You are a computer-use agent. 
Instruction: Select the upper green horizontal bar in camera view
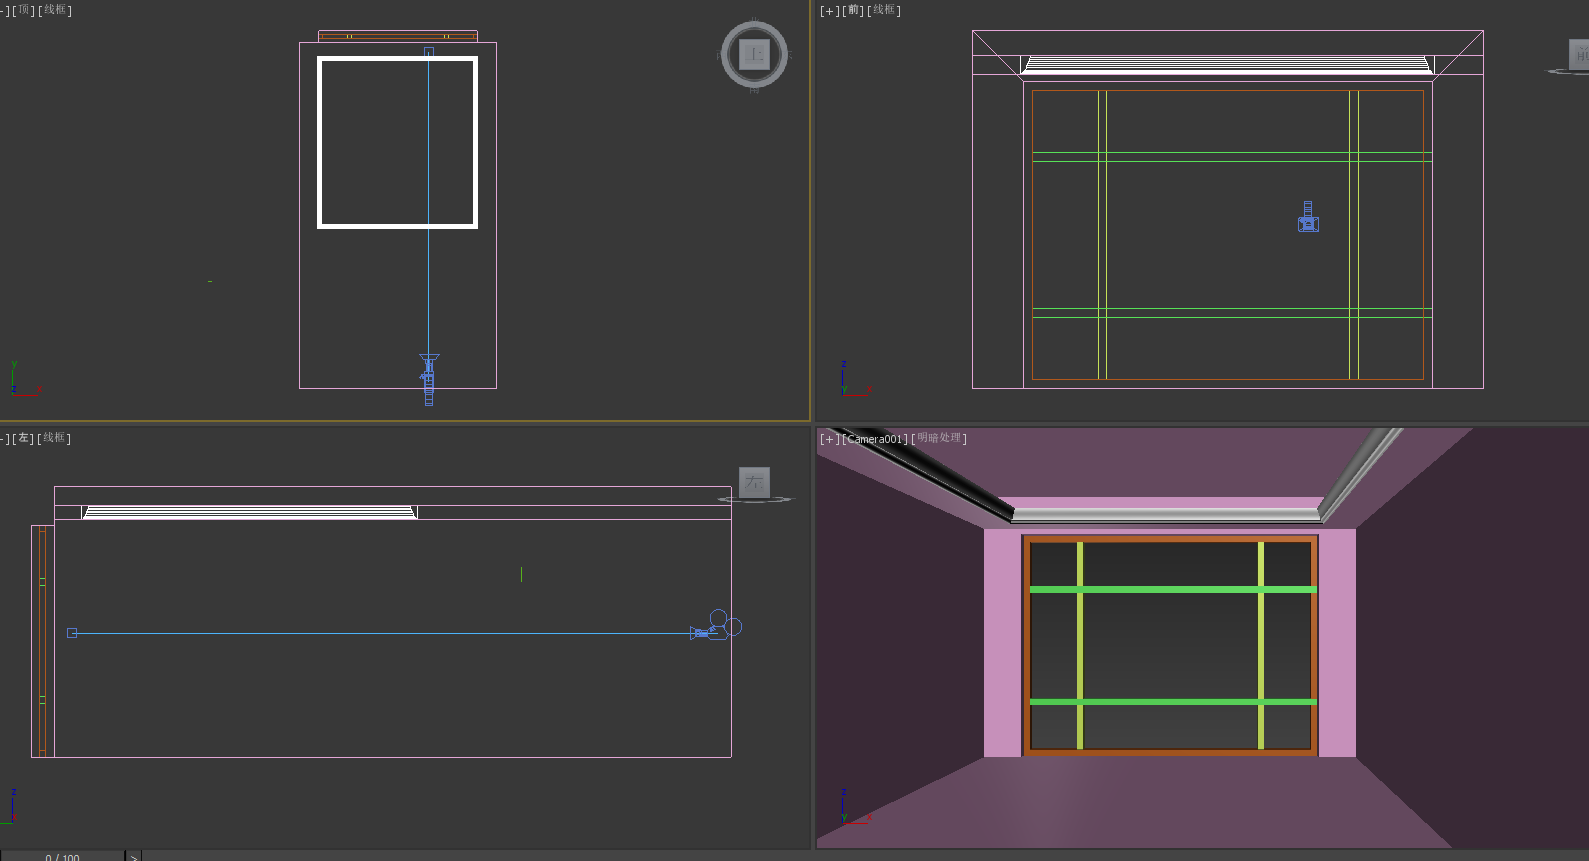1173,590
